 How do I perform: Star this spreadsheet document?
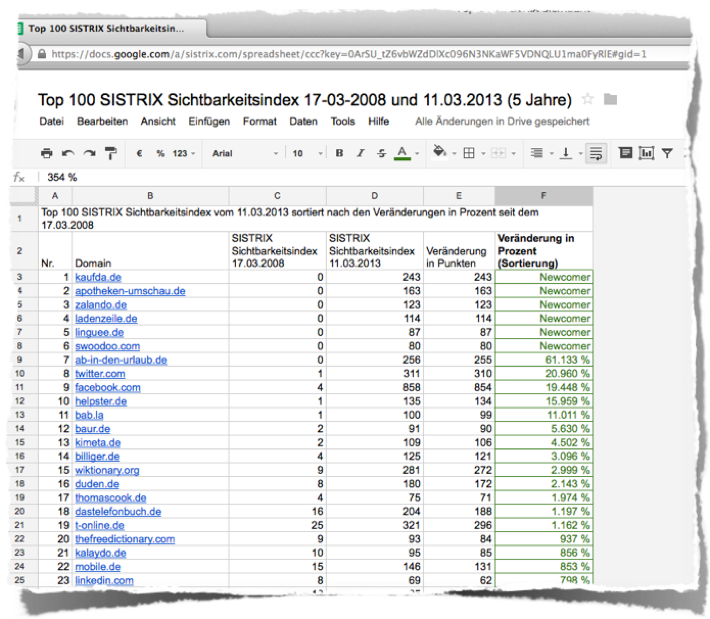[x=588, y=100]
